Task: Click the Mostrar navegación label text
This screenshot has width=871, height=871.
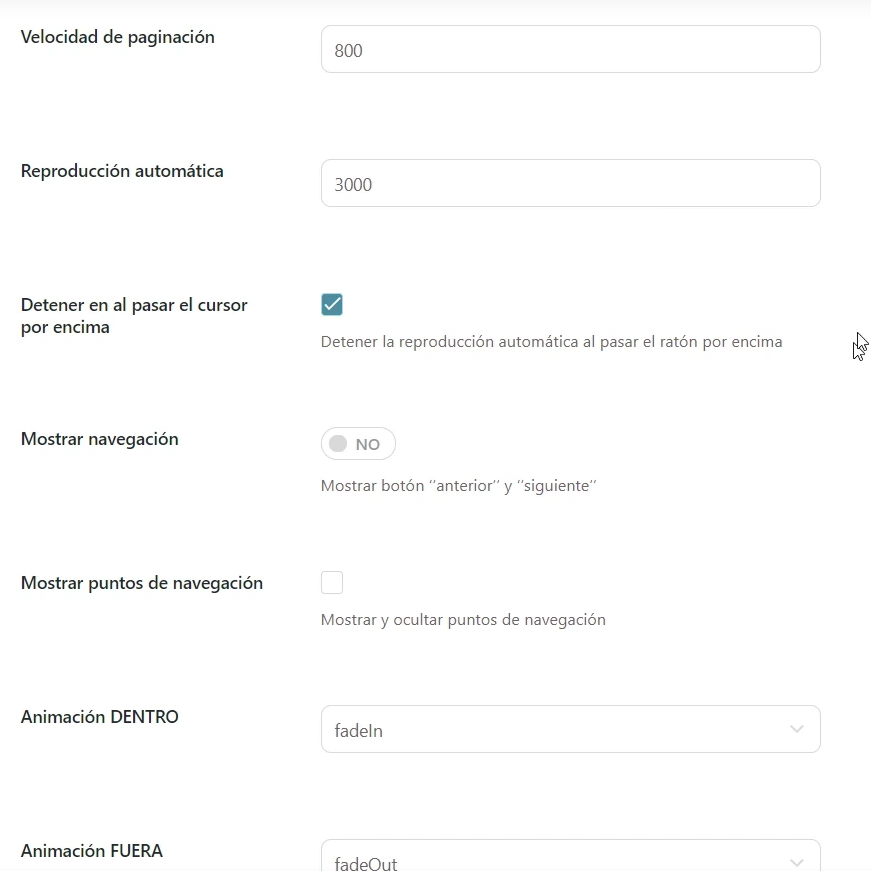Action: click(100, 439)
